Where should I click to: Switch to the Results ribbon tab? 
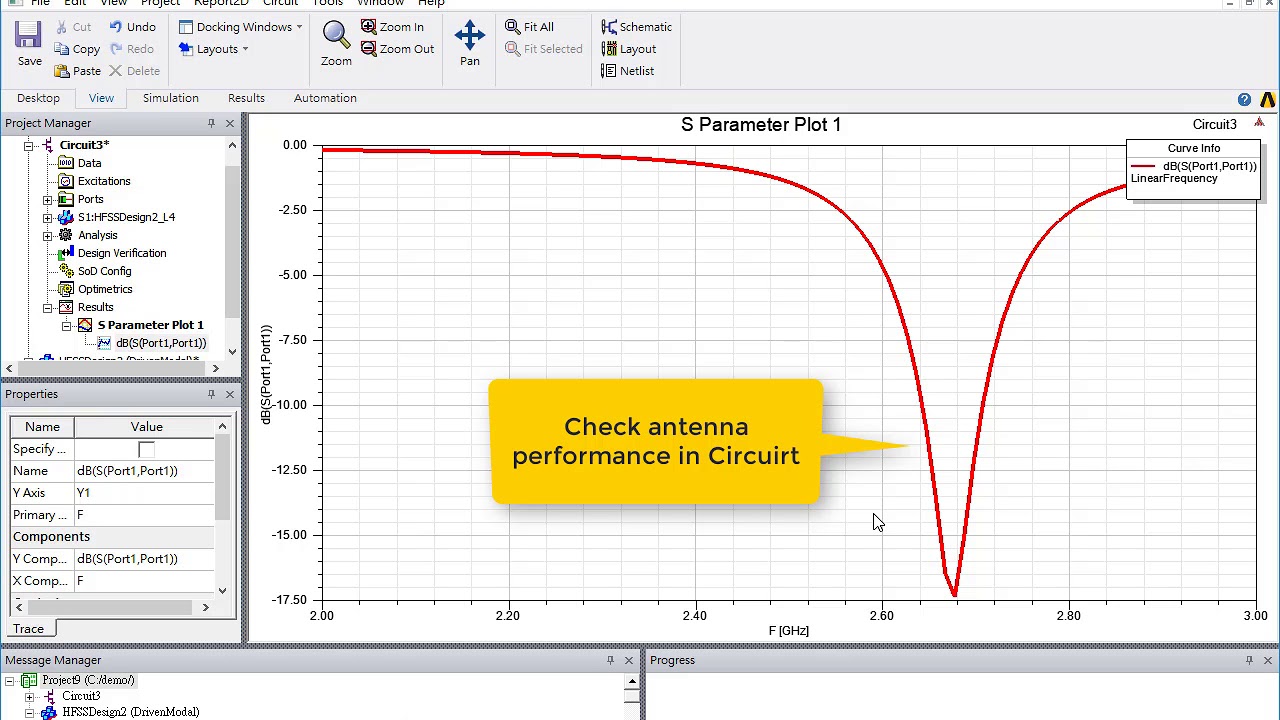(246, 98)
